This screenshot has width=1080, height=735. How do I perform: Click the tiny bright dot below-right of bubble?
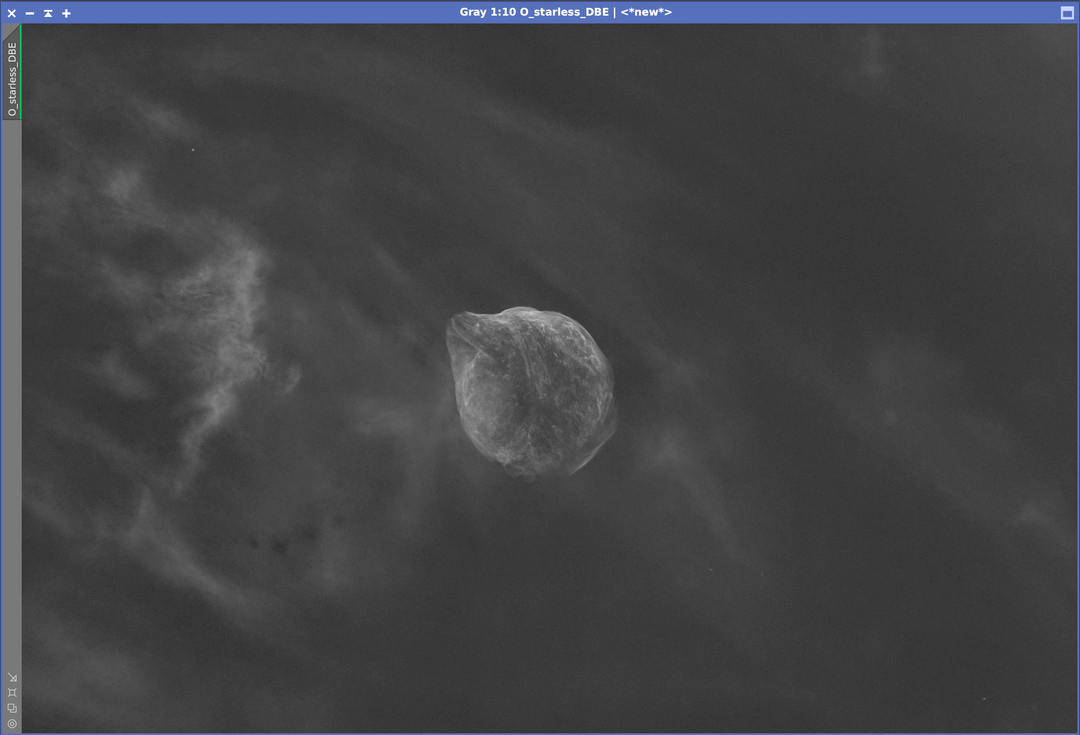point(711,570)
